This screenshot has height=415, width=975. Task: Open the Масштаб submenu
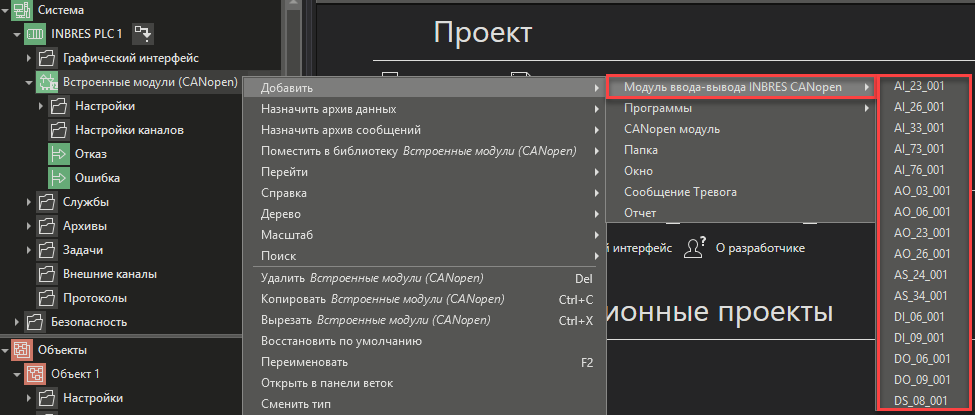pos(424,235)
